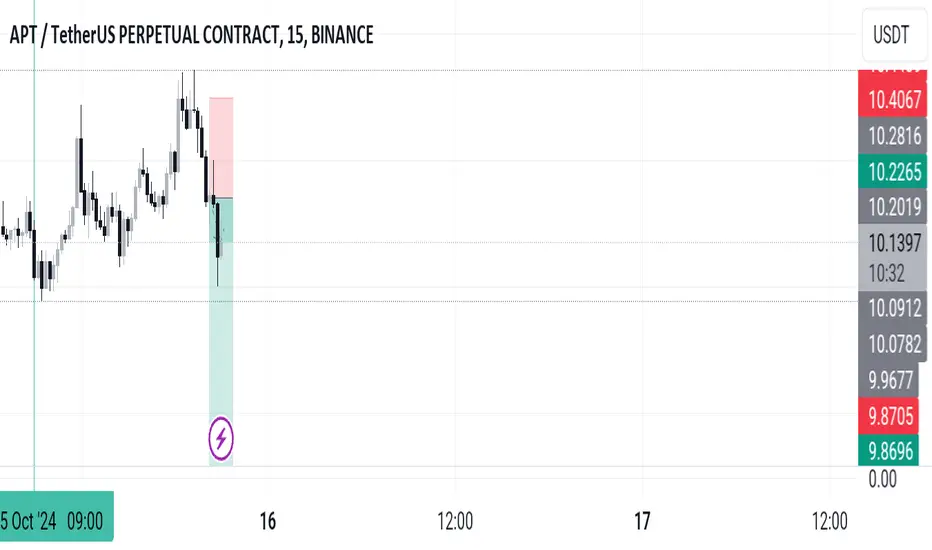Click the 10.2019 price label
The width and height of the screenshot is (932, 550).
(x=893, y=207)
